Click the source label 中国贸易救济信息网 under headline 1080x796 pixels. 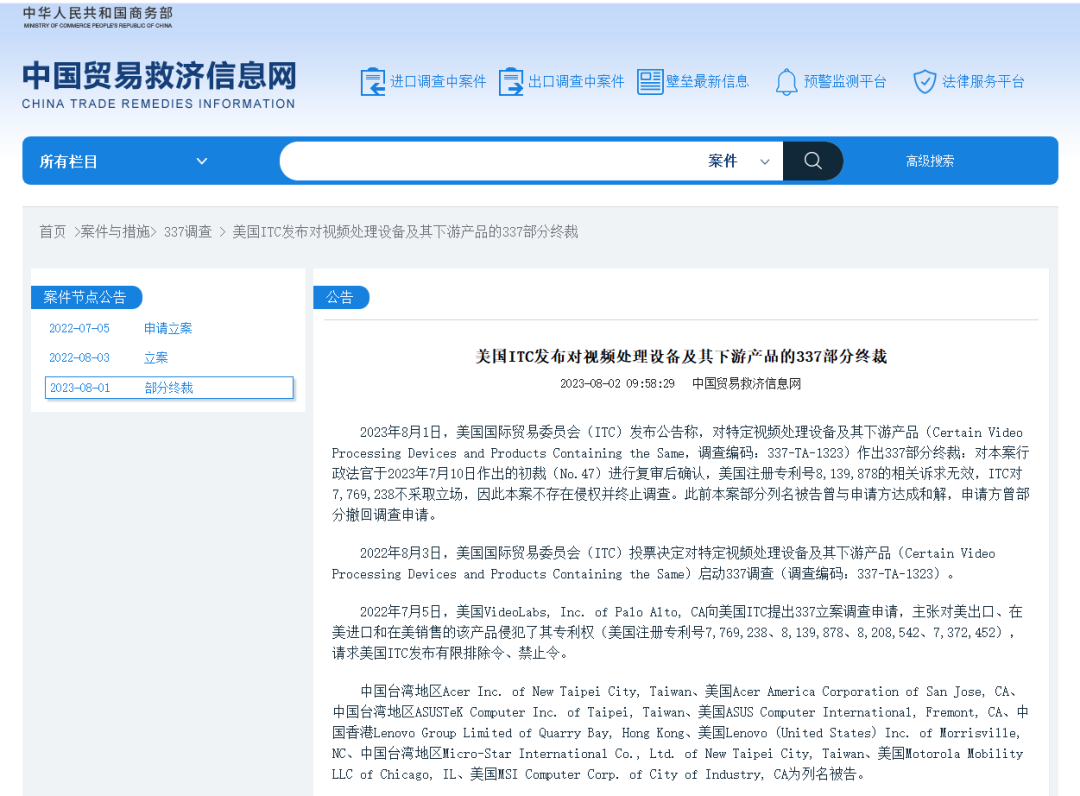[747, 384]
